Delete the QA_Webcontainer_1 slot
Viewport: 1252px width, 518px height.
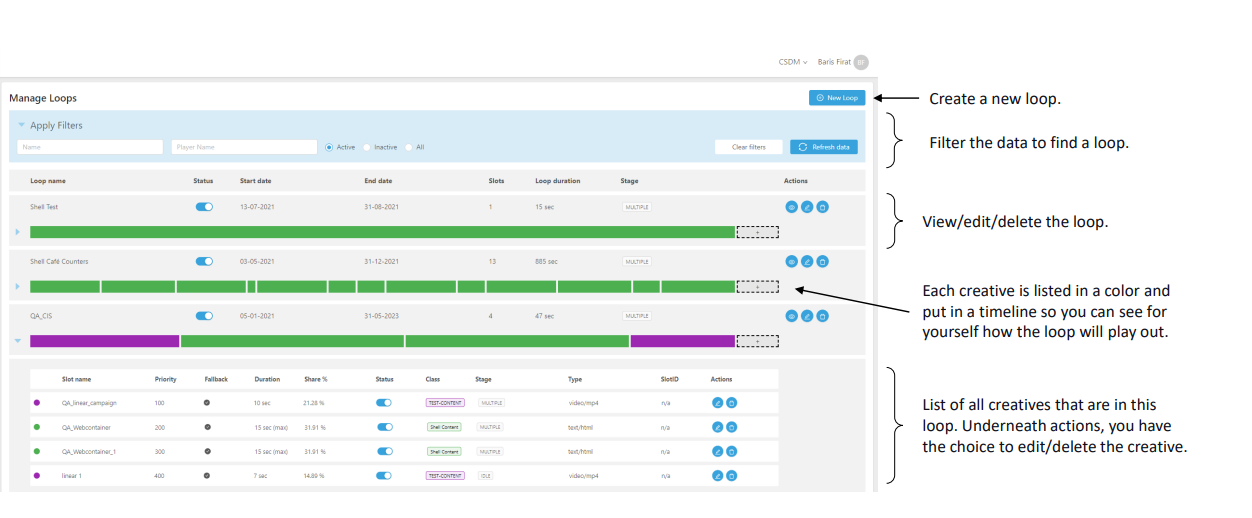click(731, 451)
